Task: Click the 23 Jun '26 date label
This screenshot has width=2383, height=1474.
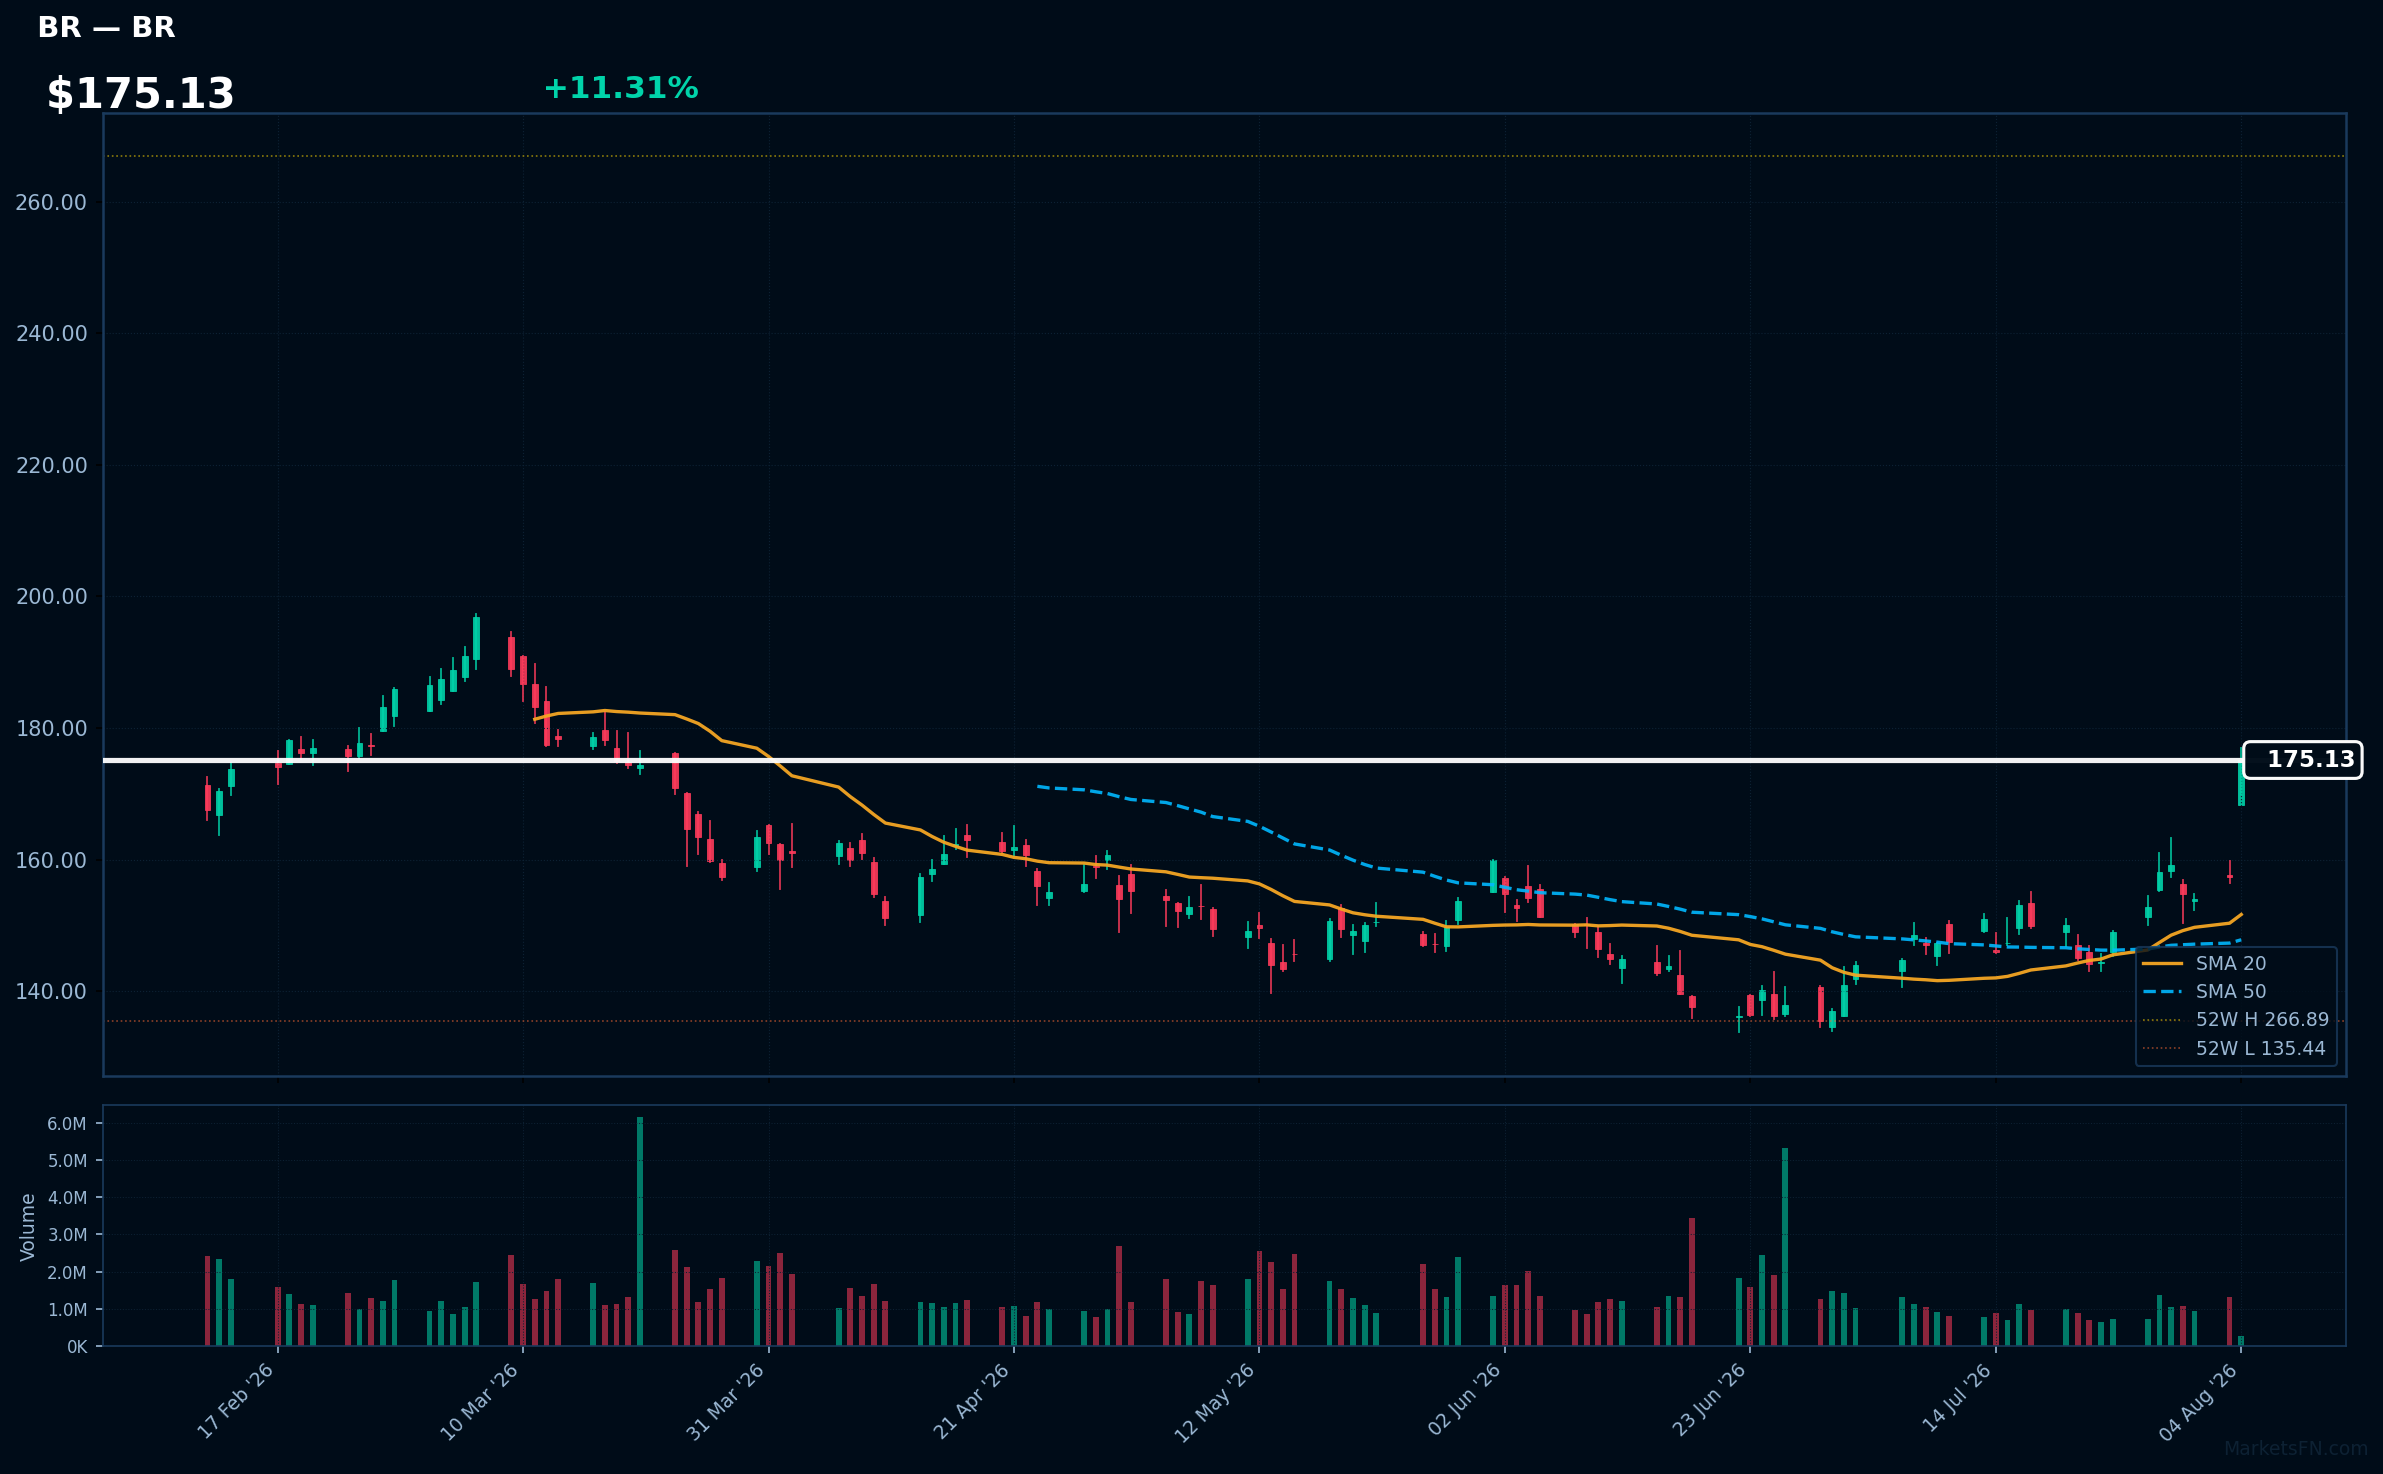Action: tap(1710, 1401)
